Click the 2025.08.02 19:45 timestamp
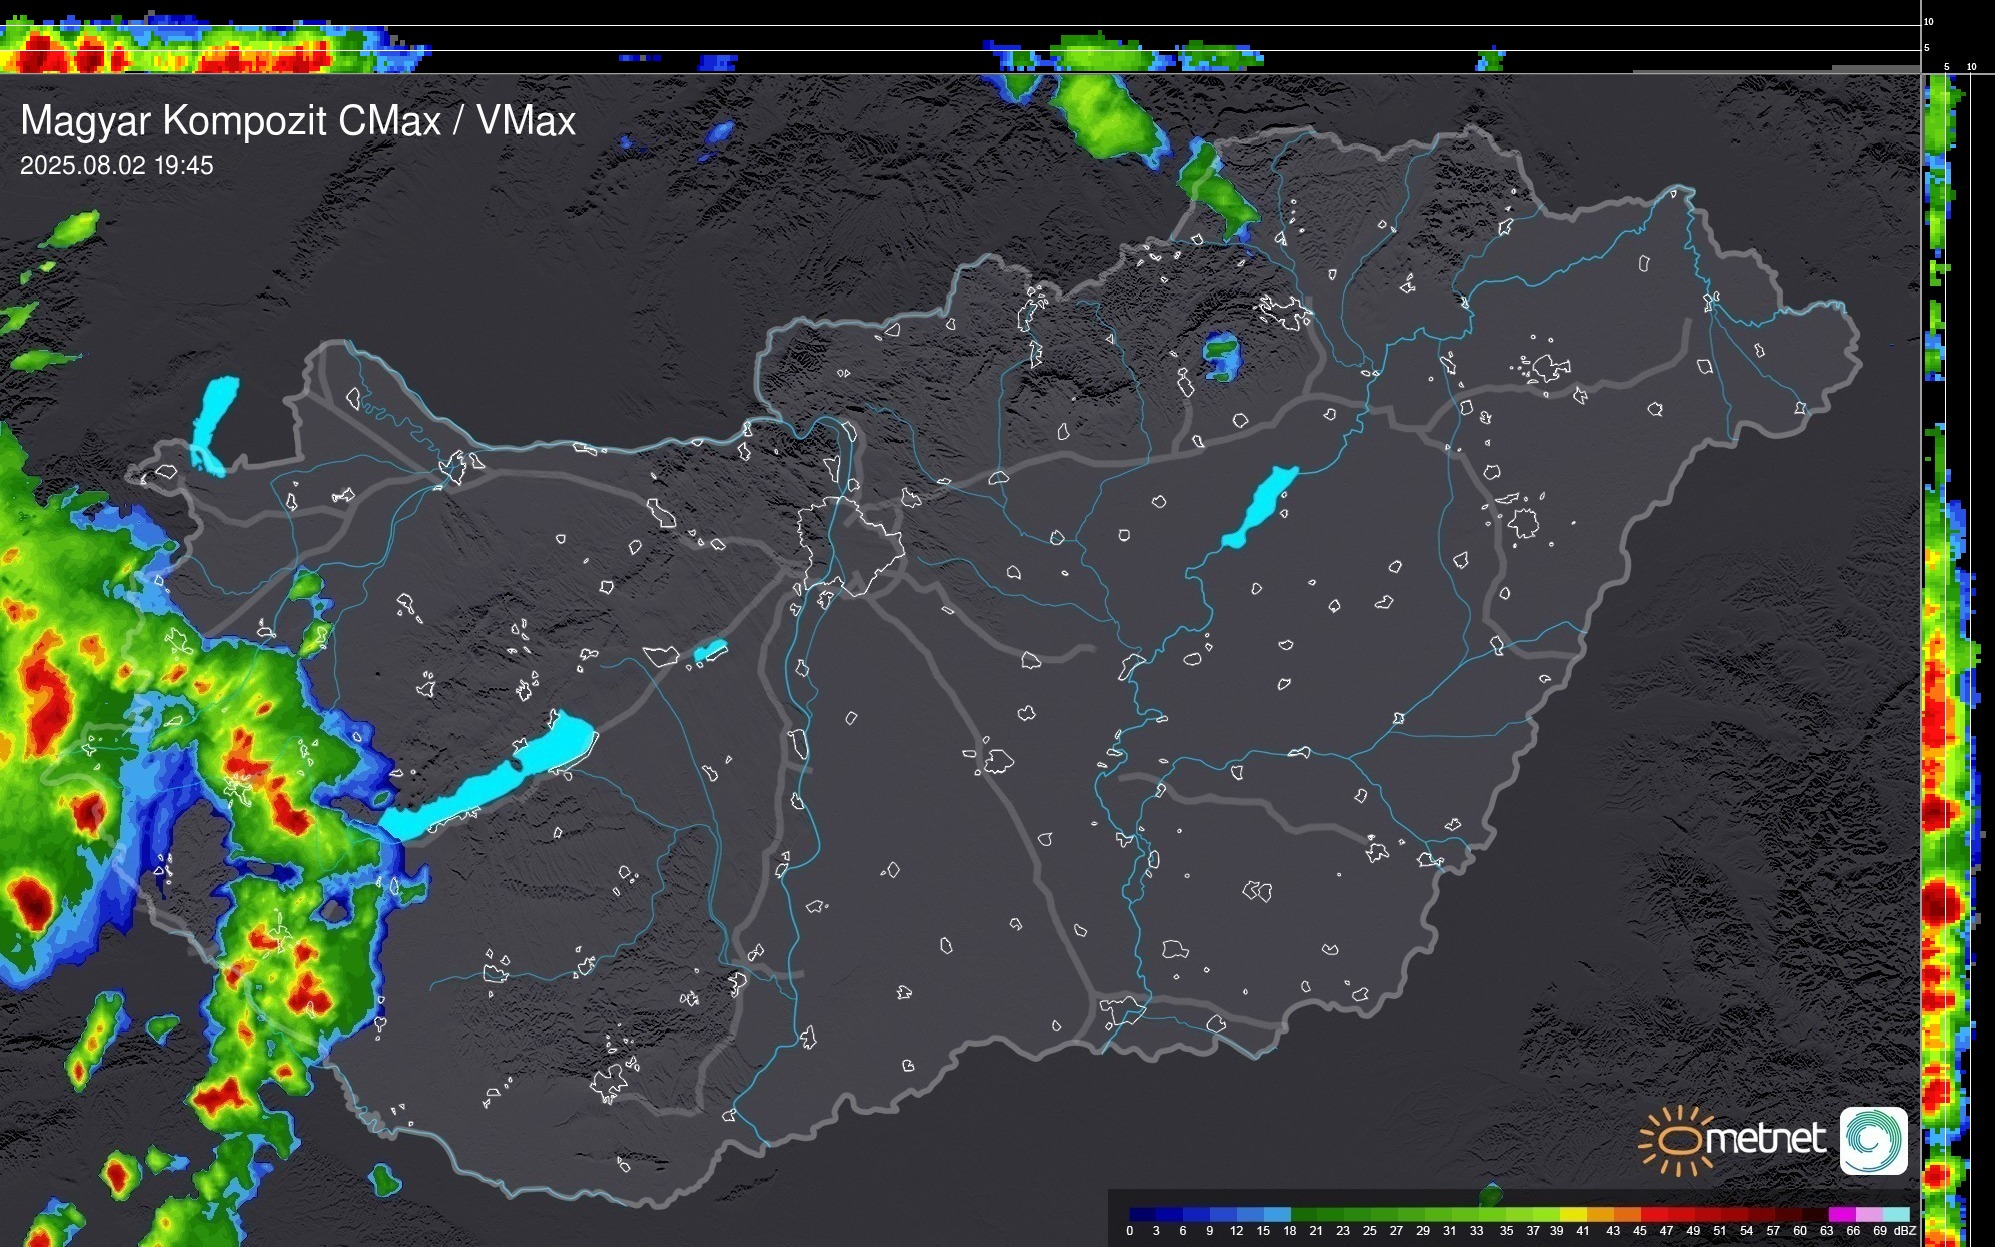The height and width of the screenshot is (1247, 1995). click(x=116, y=165)
